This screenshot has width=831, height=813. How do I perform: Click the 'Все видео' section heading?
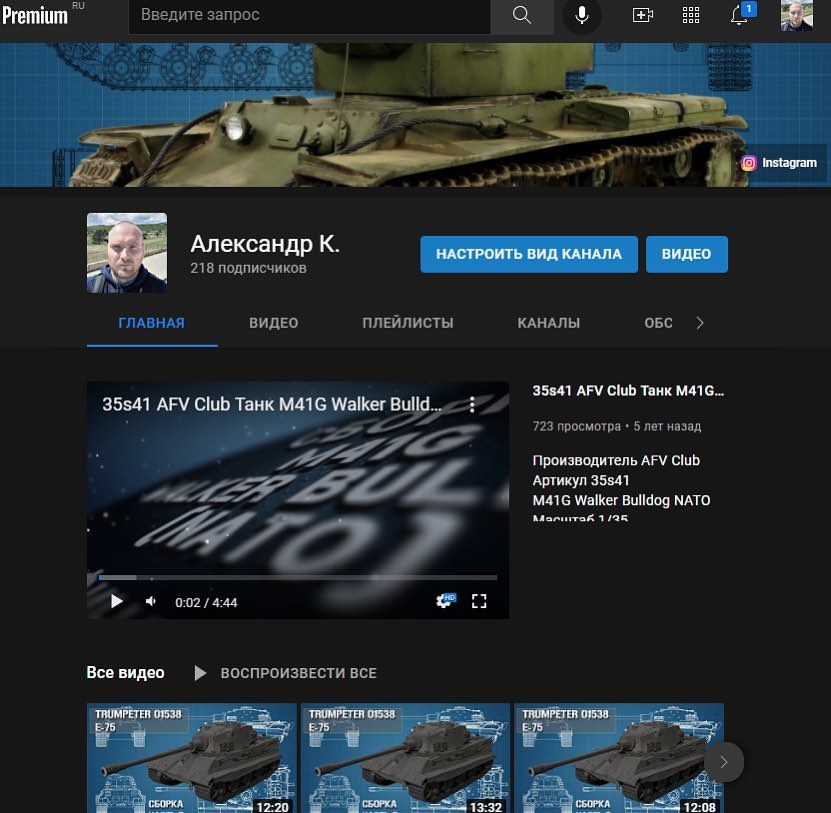tap(126, 673)
